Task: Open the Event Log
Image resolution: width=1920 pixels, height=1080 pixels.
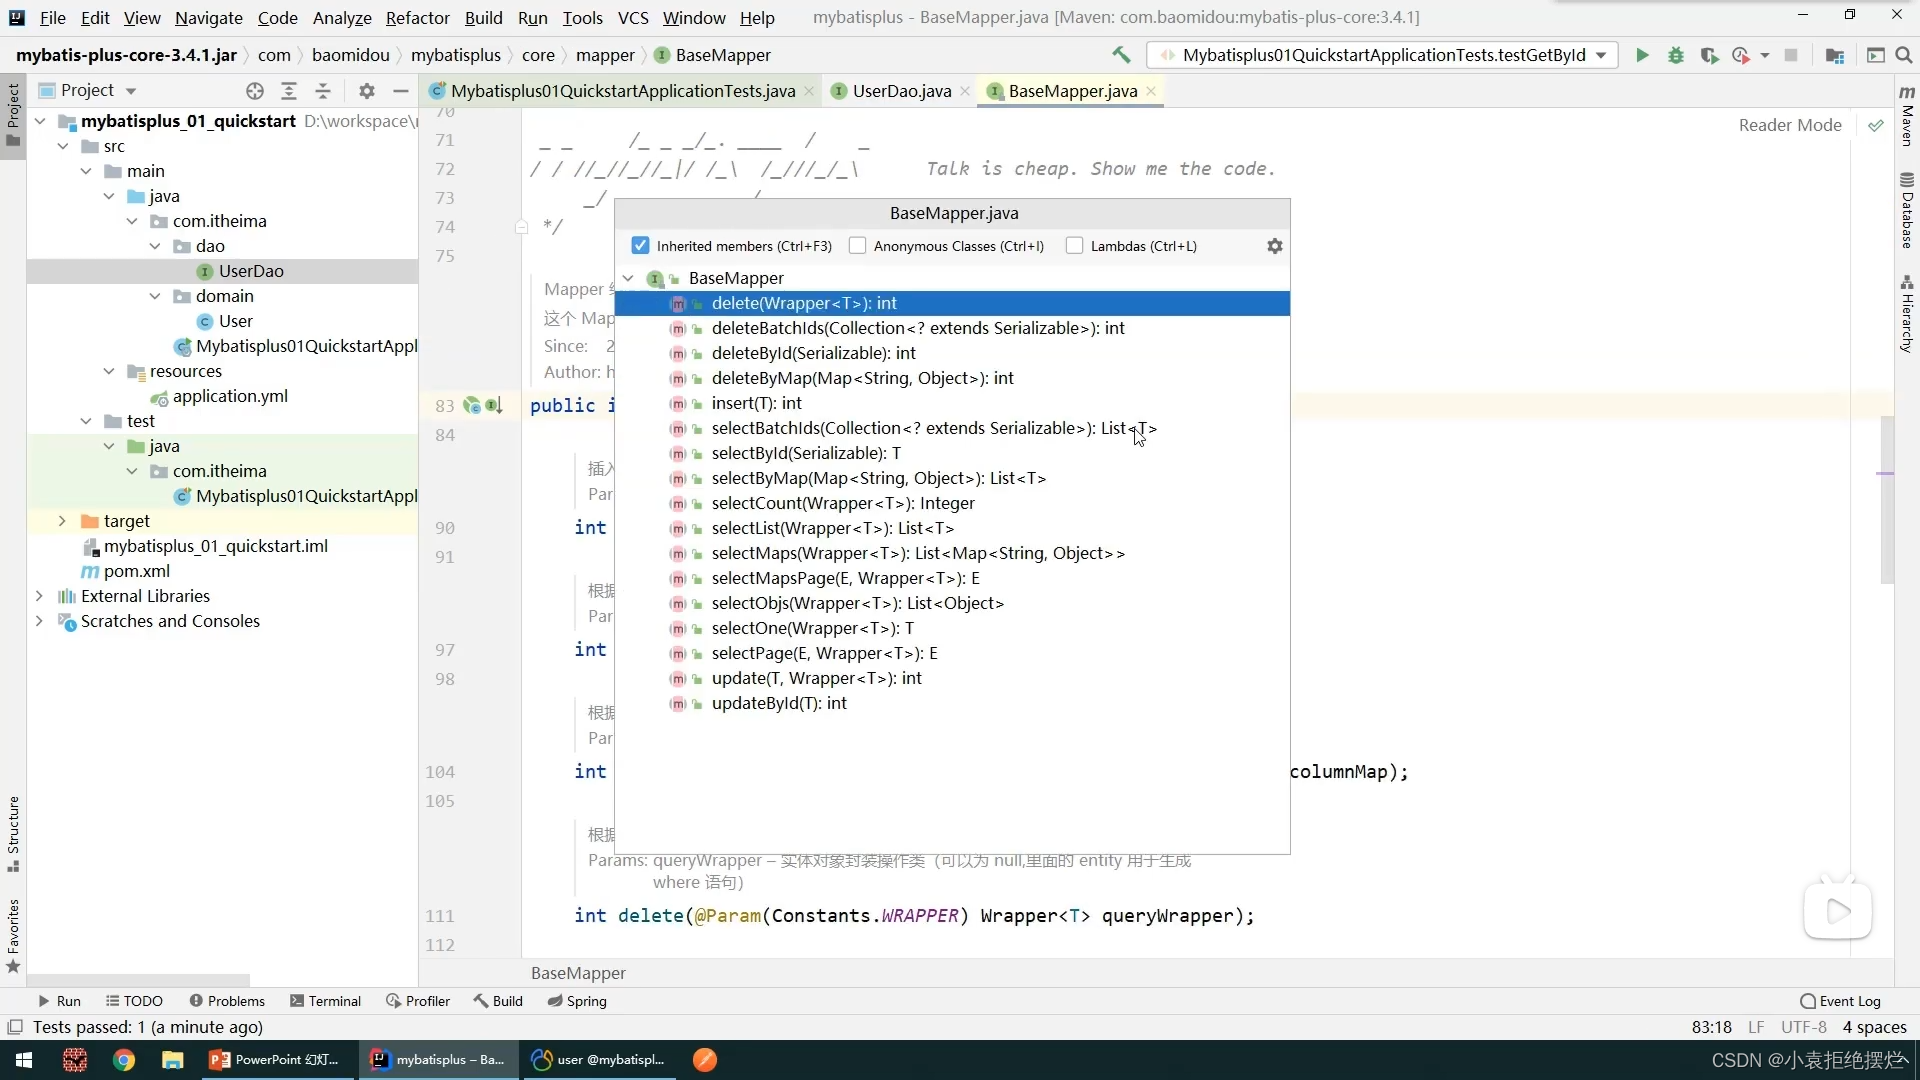Action: point(1840,1001)
